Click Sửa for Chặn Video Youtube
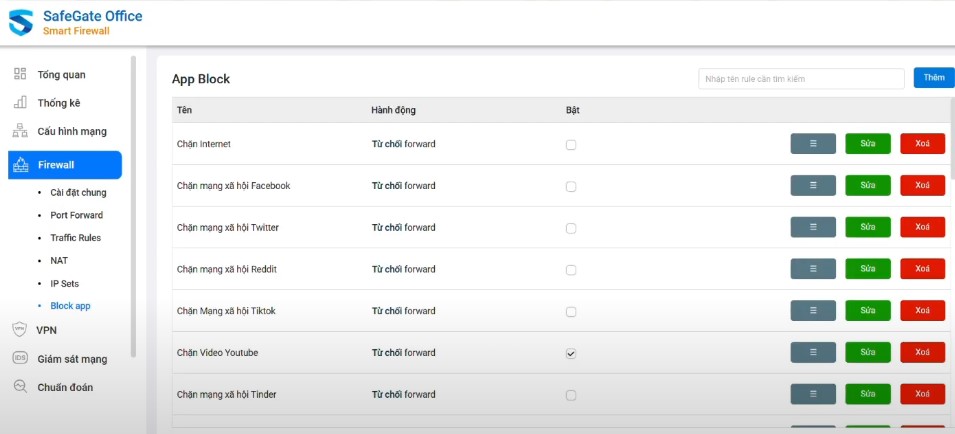The height and width of the screenshot is (434, 955). click(x=868, y=352)
